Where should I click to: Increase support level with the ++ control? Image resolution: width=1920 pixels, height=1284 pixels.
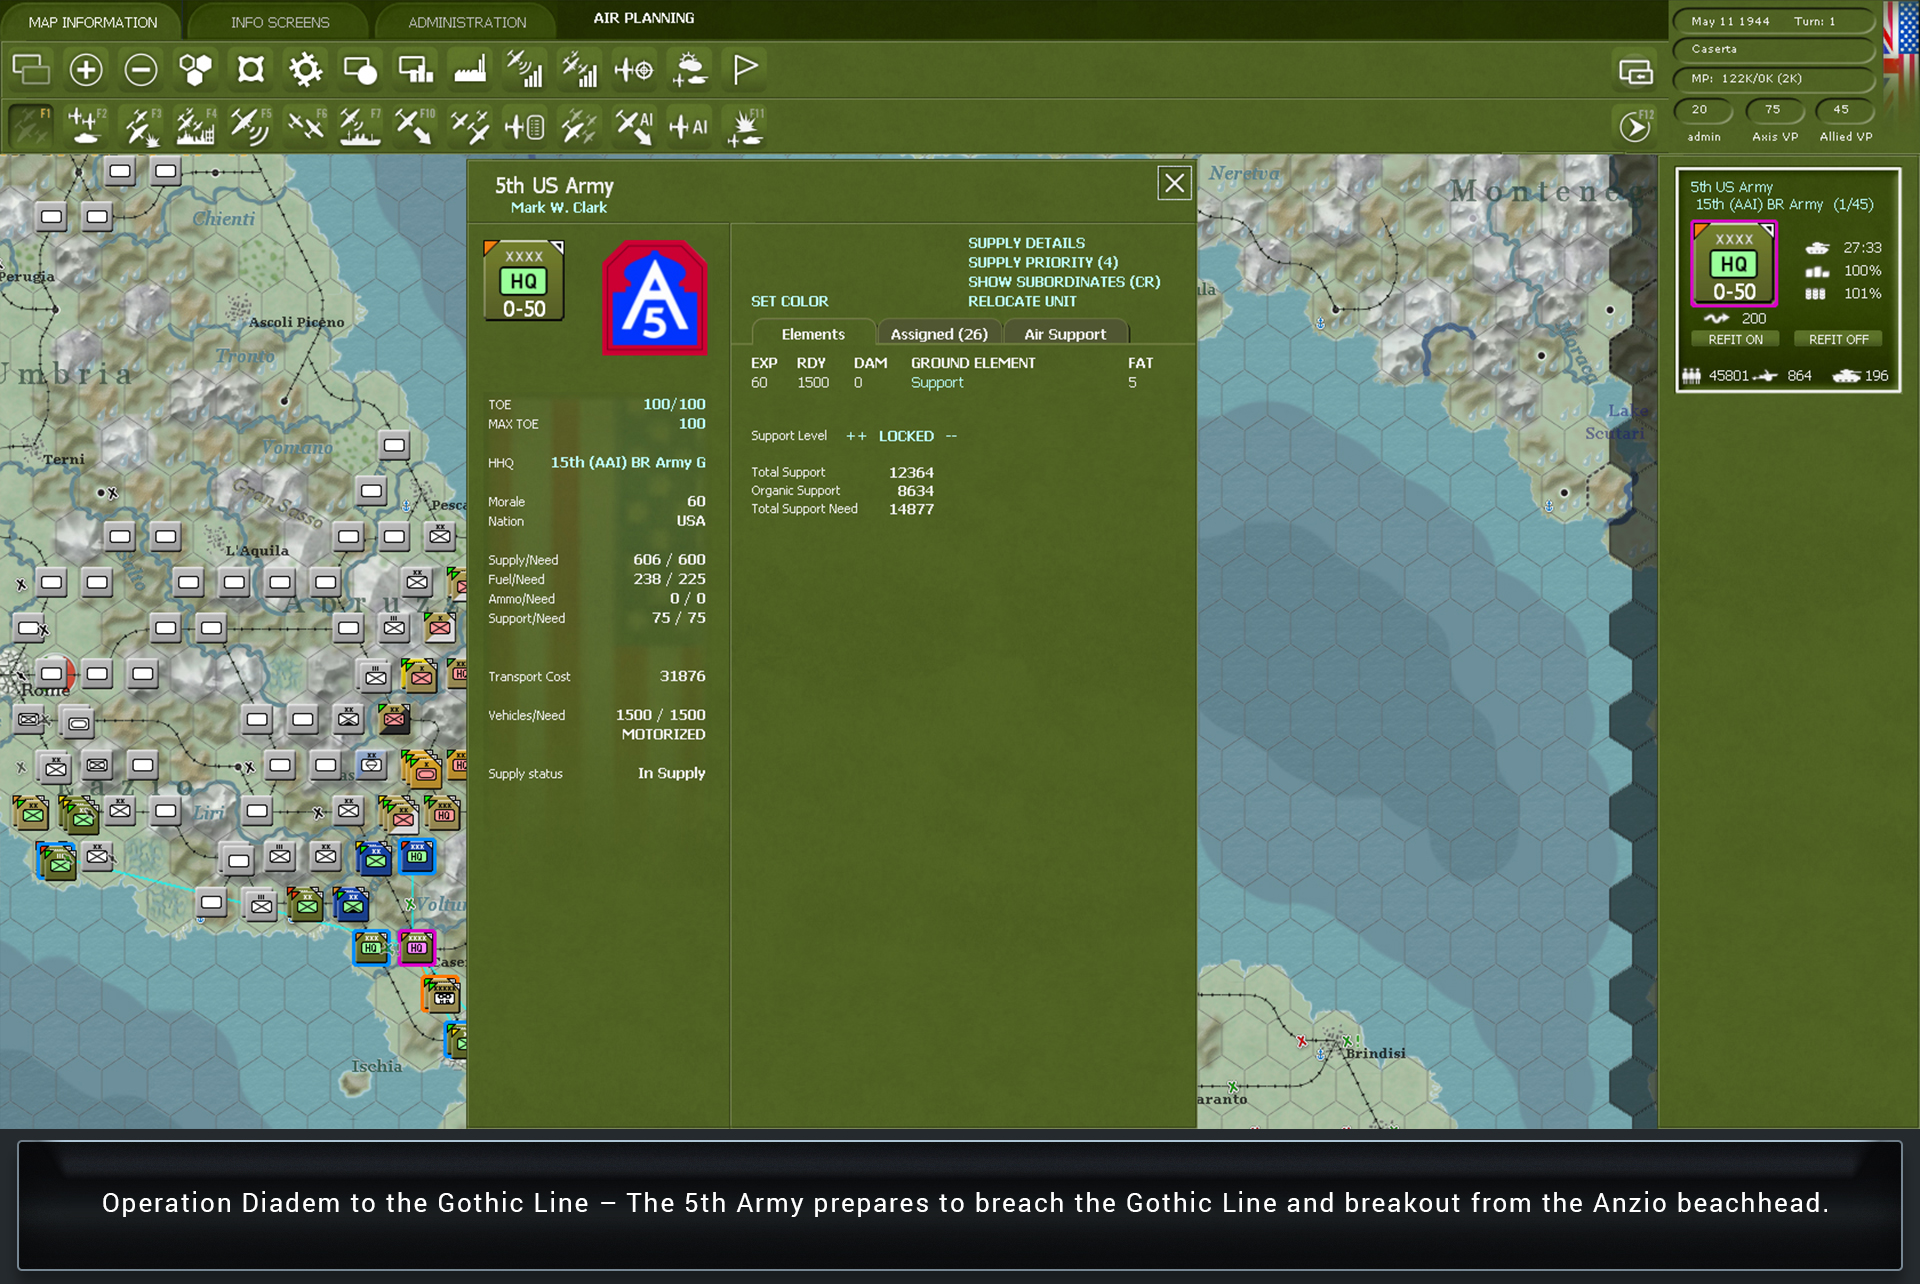[x=856, y=436]
